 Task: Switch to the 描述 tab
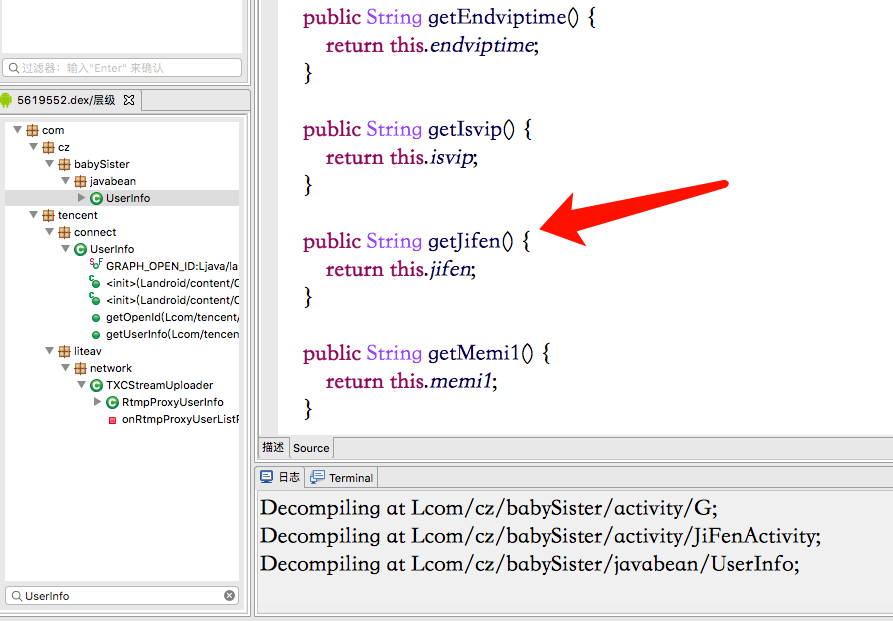pyautogui.click(x=273, y=447)
